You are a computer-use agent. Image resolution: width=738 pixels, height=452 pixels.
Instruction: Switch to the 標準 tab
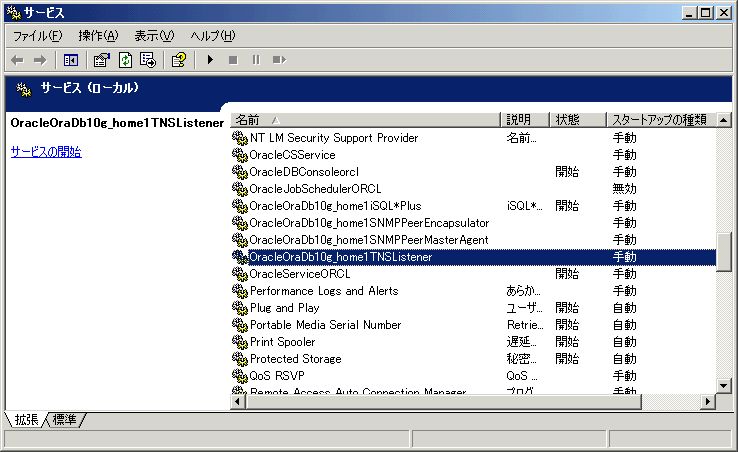click(64, 420)
